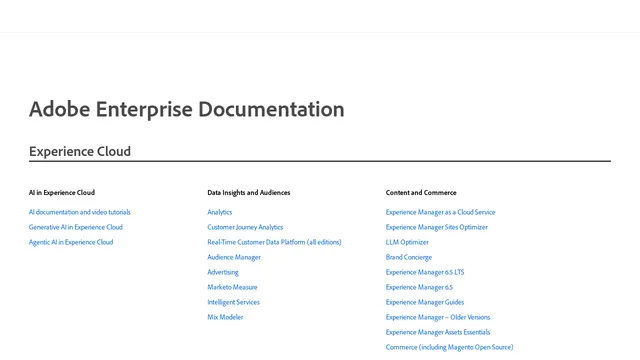This screenshot has width=640, height=360.
Task: Open the Analytics documentation link
Action: 220,212
